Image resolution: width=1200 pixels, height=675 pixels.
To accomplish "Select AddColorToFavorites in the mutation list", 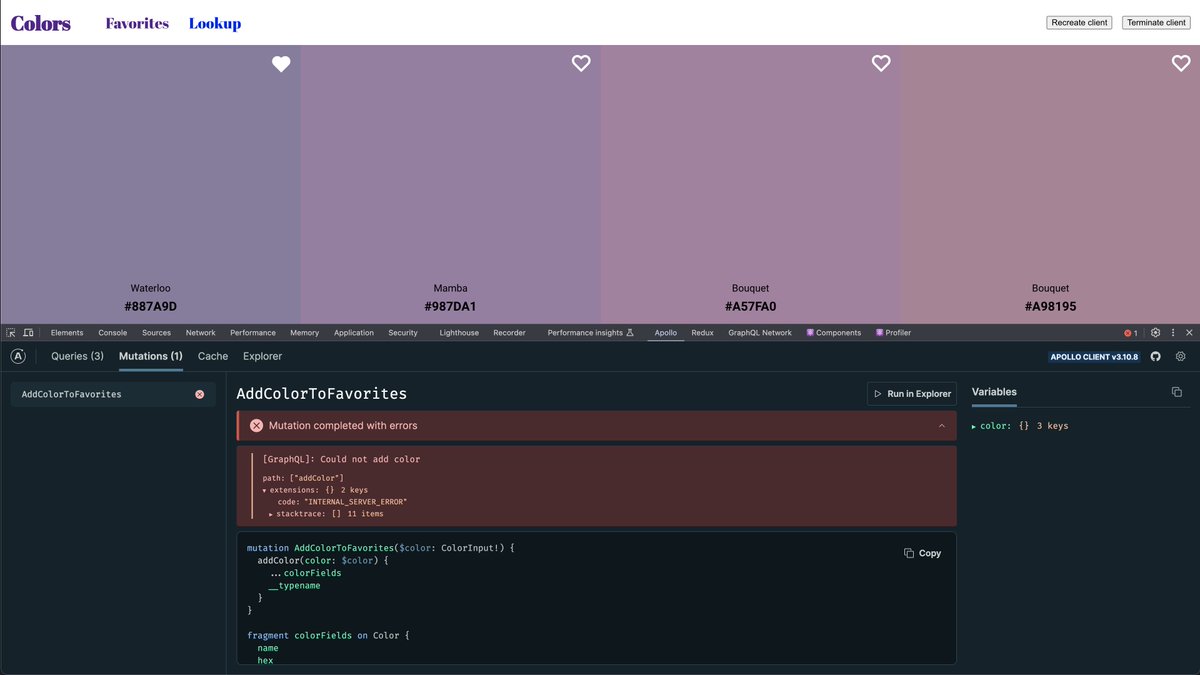I will tap(113, 394).
